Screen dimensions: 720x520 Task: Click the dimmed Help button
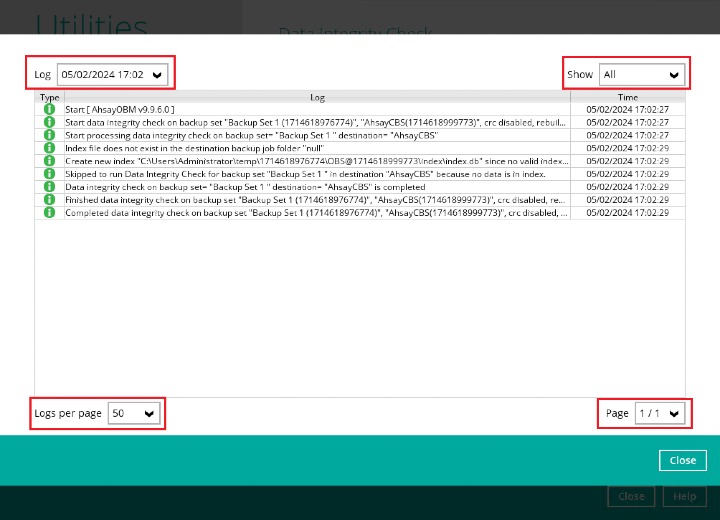[x=684, y=496]
